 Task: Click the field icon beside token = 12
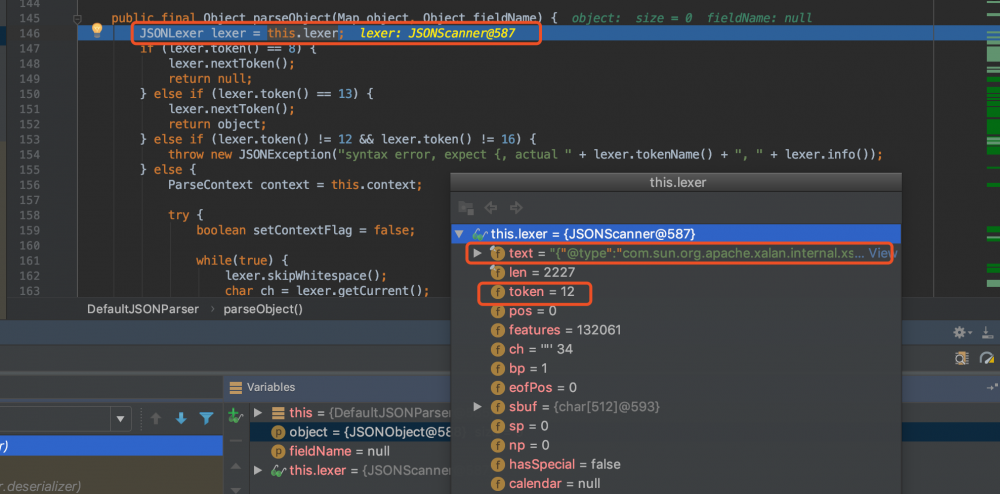(x=497, y=292)
